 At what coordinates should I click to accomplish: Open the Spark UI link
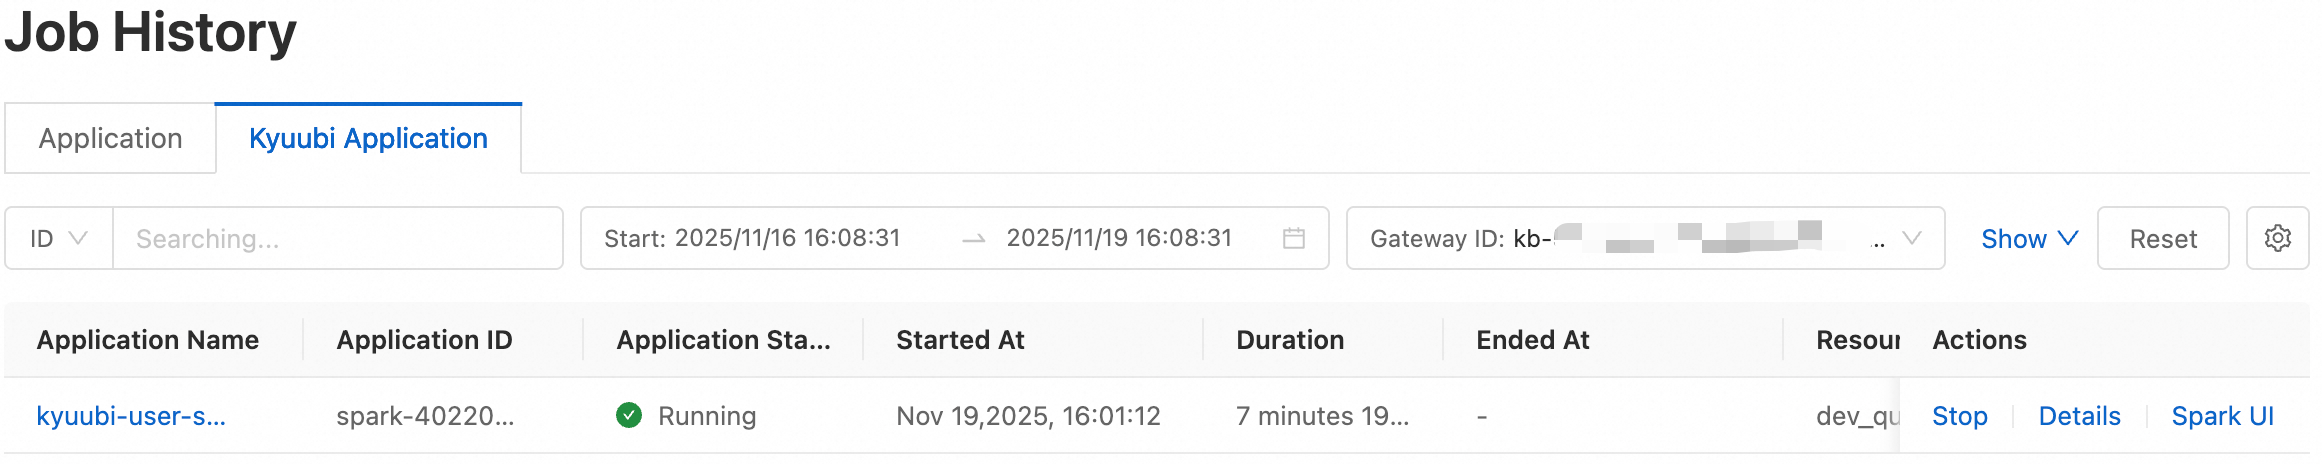point(2222,415)
